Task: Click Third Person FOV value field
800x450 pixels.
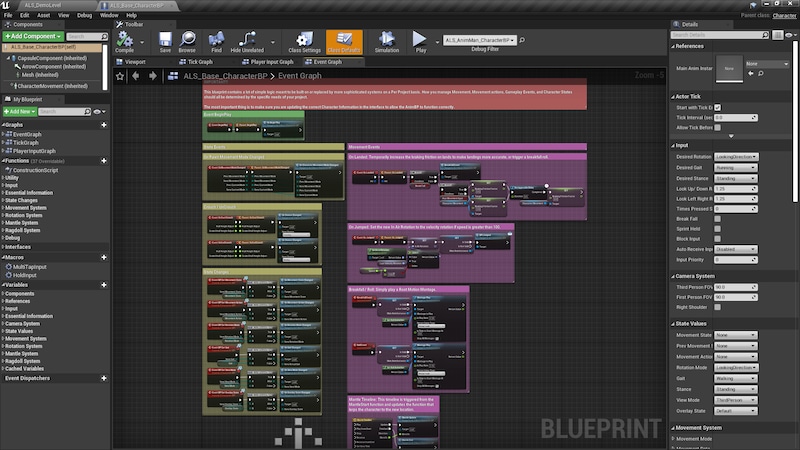Action: tap(735, 287)
